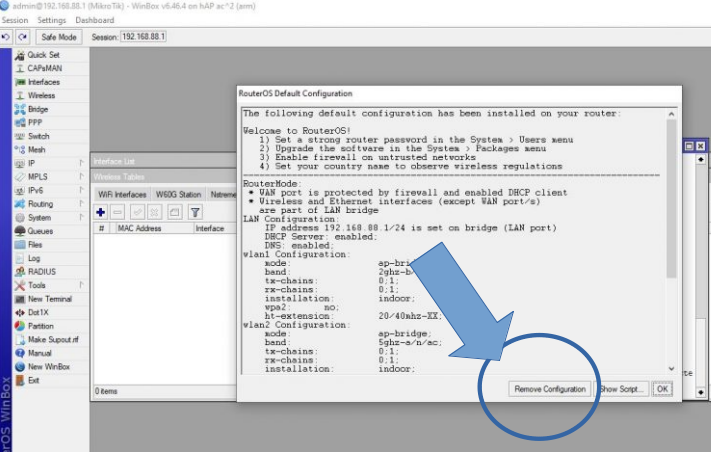
Task: Open Quick Set in sidebar
Action: [42, 54]
